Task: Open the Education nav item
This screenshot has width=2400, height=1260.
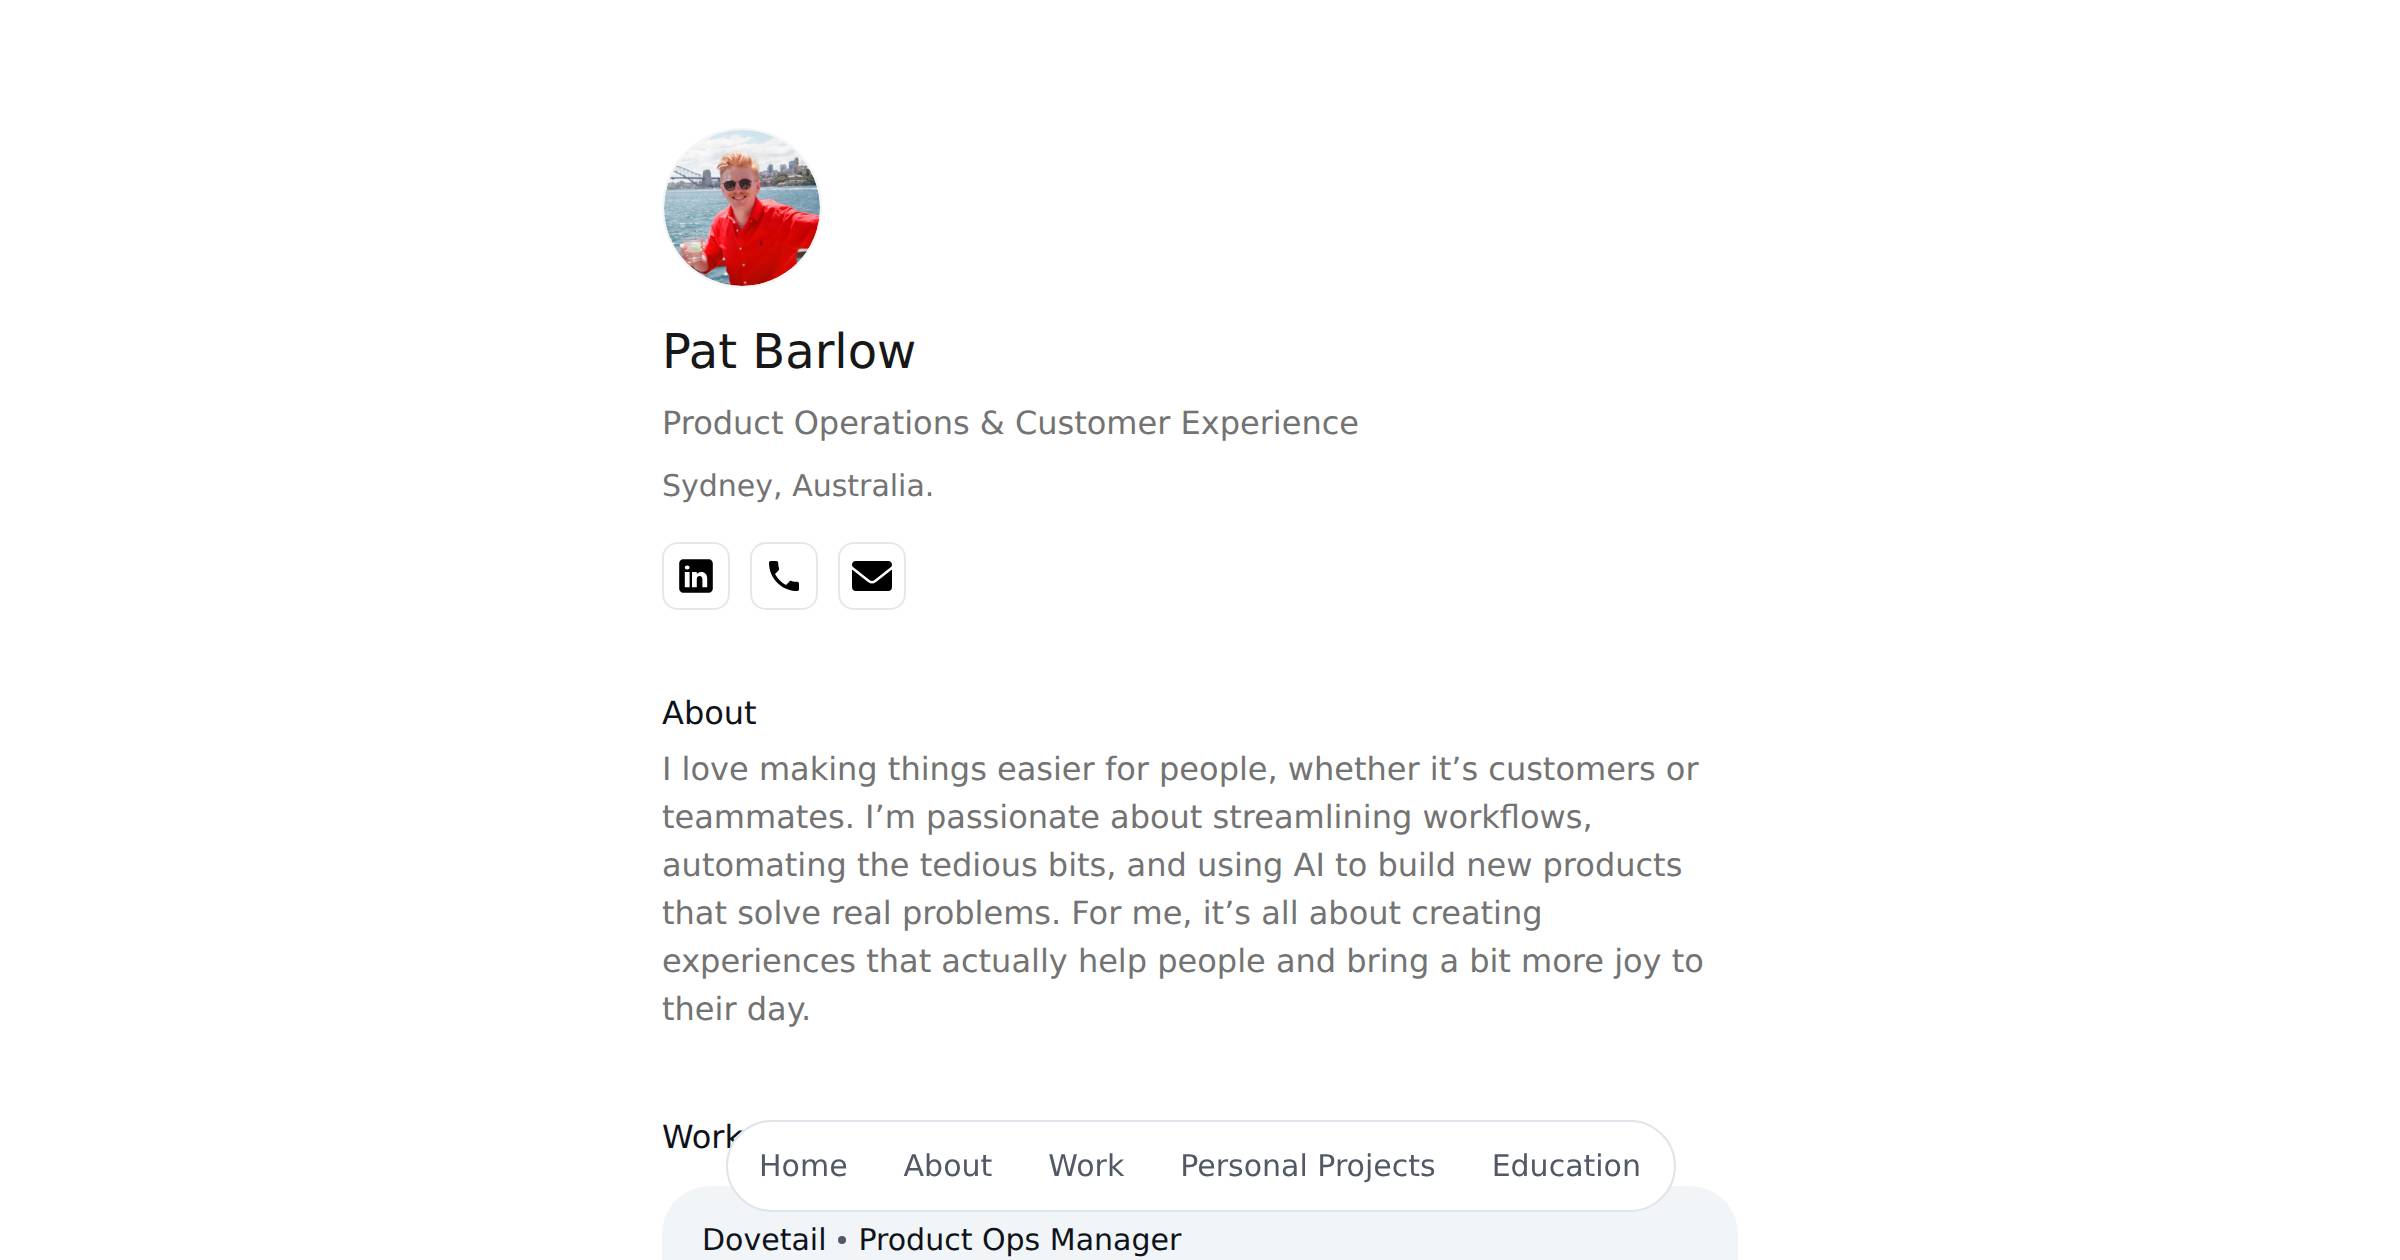Action: click(1565, 1166)
